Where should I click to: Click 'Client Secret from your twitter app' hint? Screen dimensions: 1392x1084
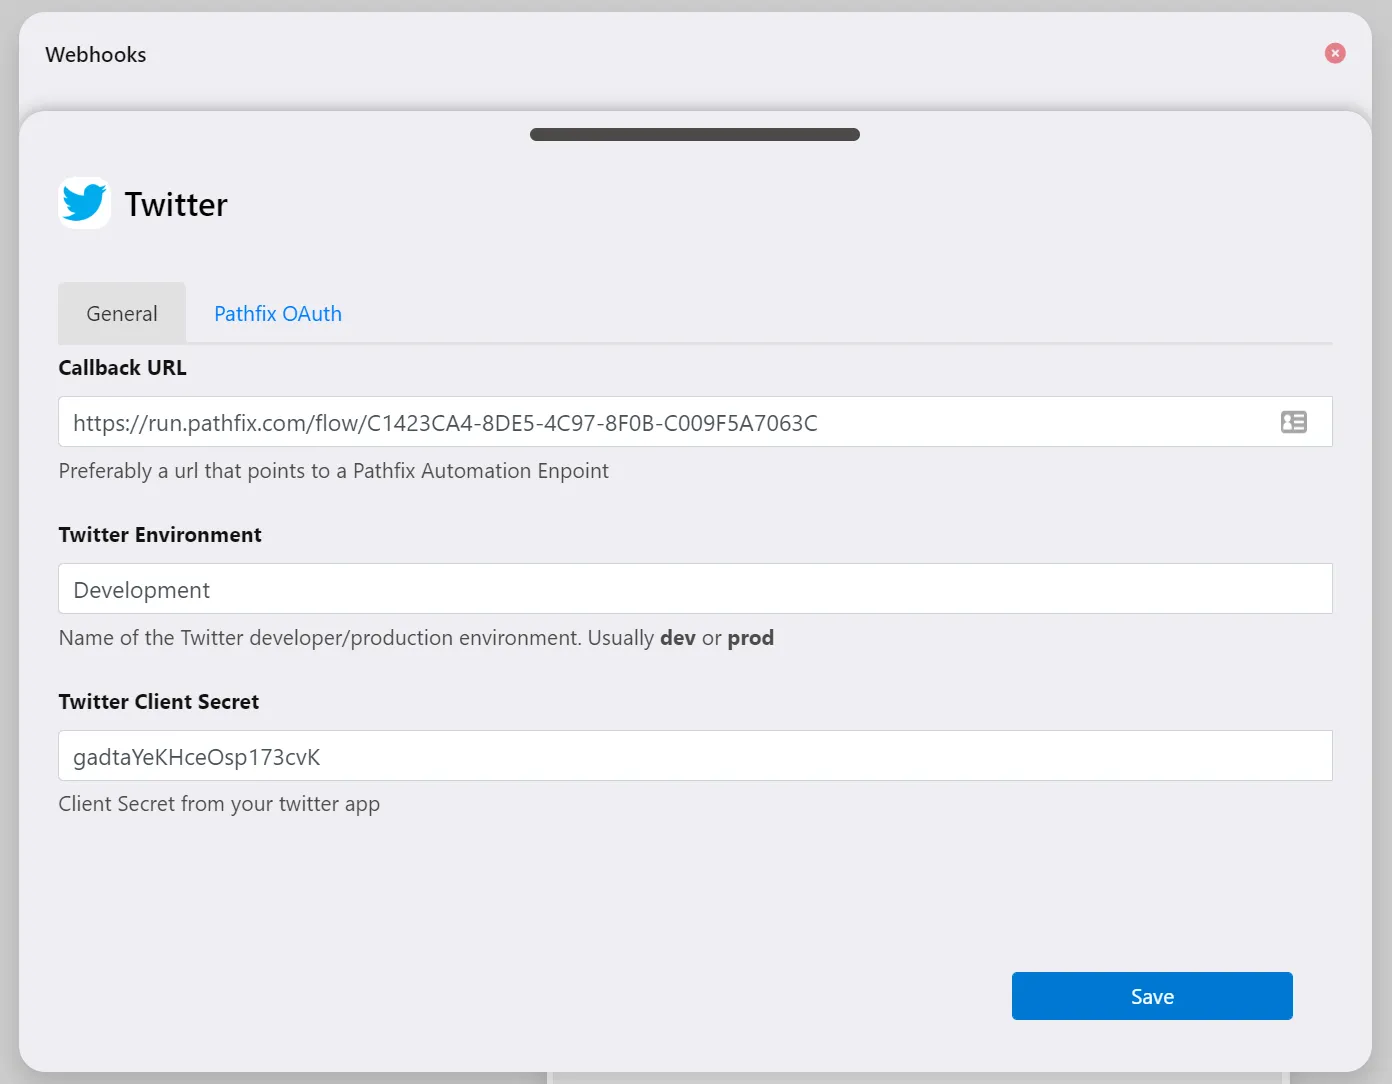click(x=219, y=804)
